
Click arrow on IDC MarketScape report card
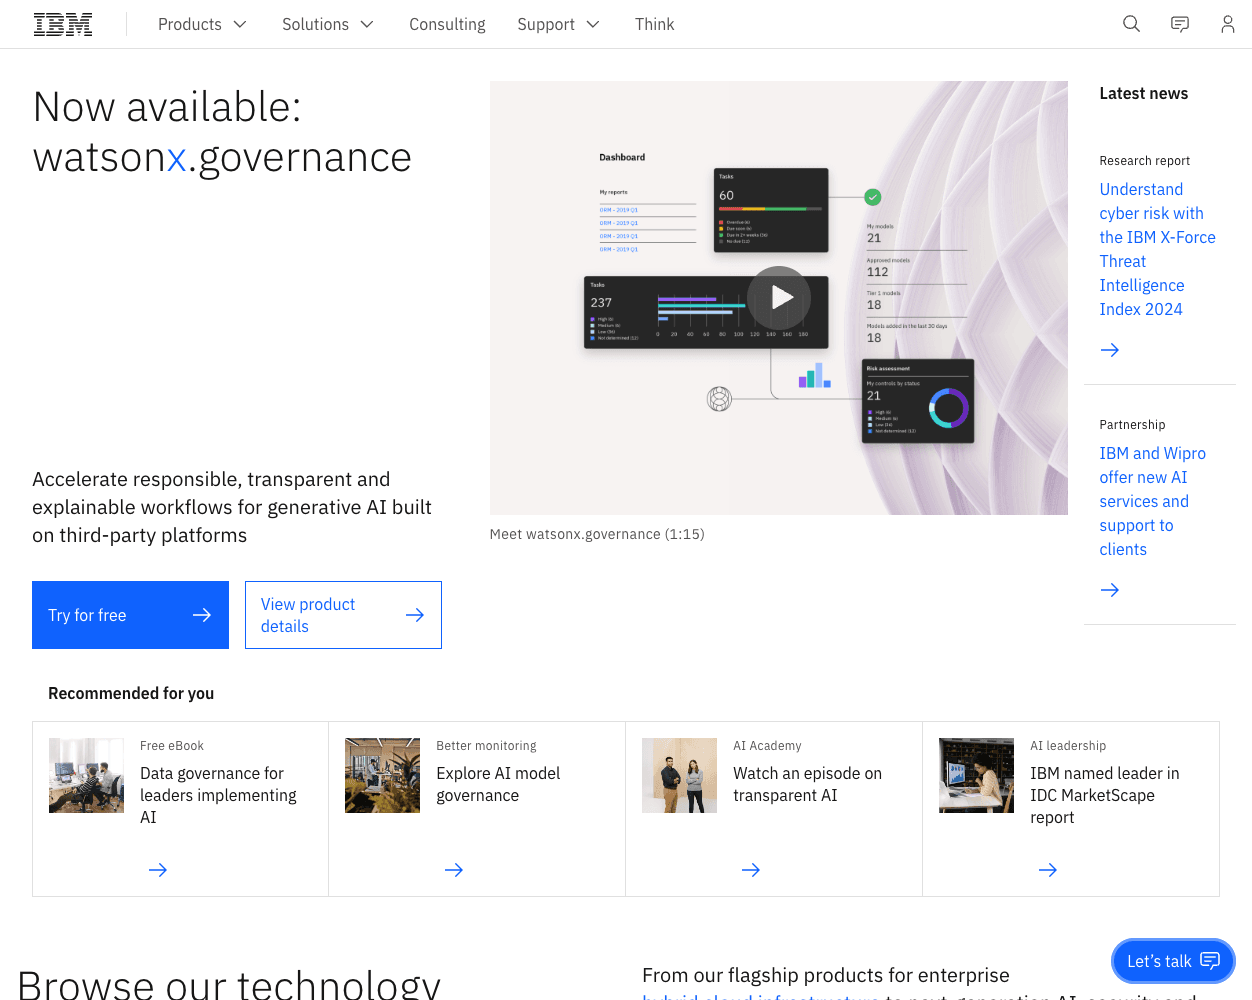[x=1048, y=870]
